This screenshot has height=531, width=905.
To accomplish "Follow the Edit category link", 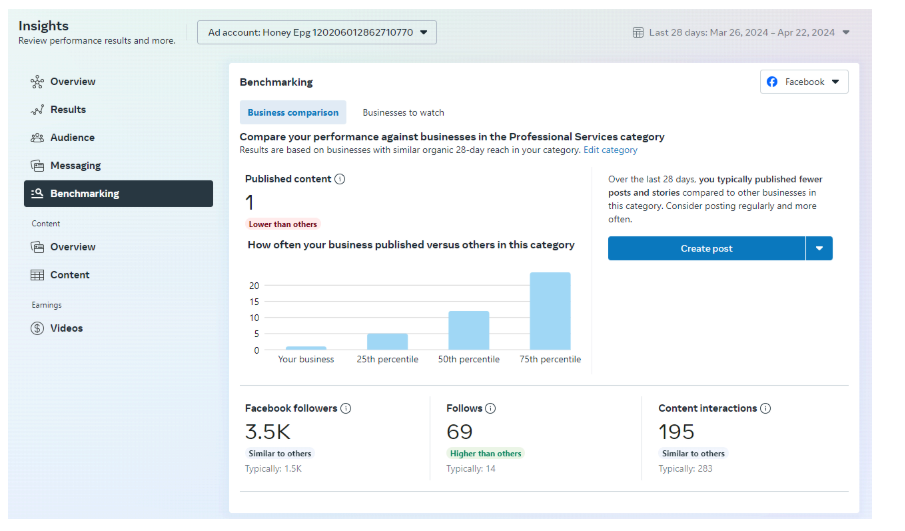I will pyautogui.click(x=610, y=150).
